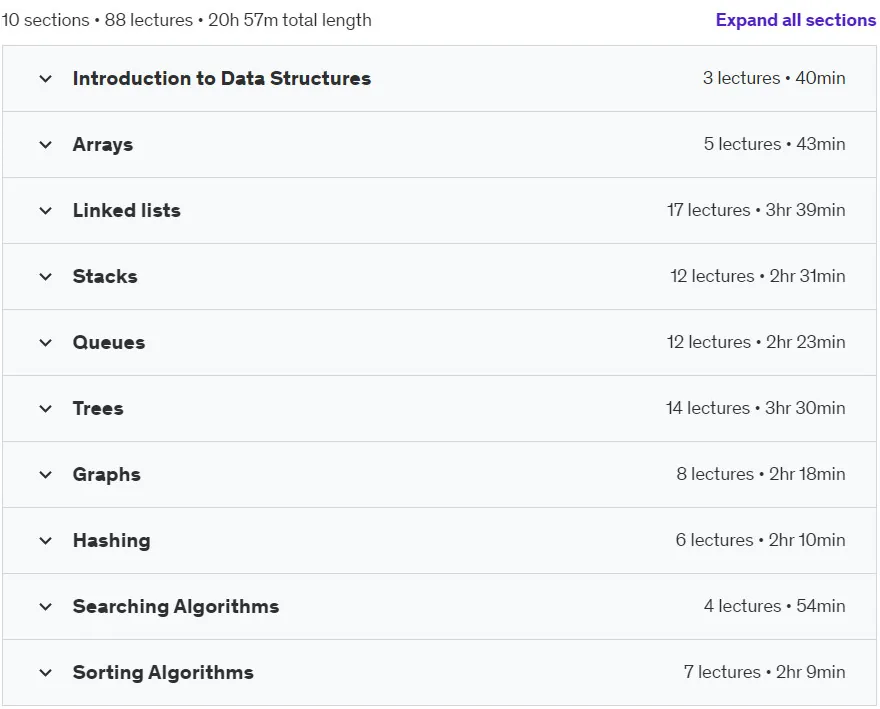
Task: Click the Stacks section title
Action: click(x=105, y=277)
